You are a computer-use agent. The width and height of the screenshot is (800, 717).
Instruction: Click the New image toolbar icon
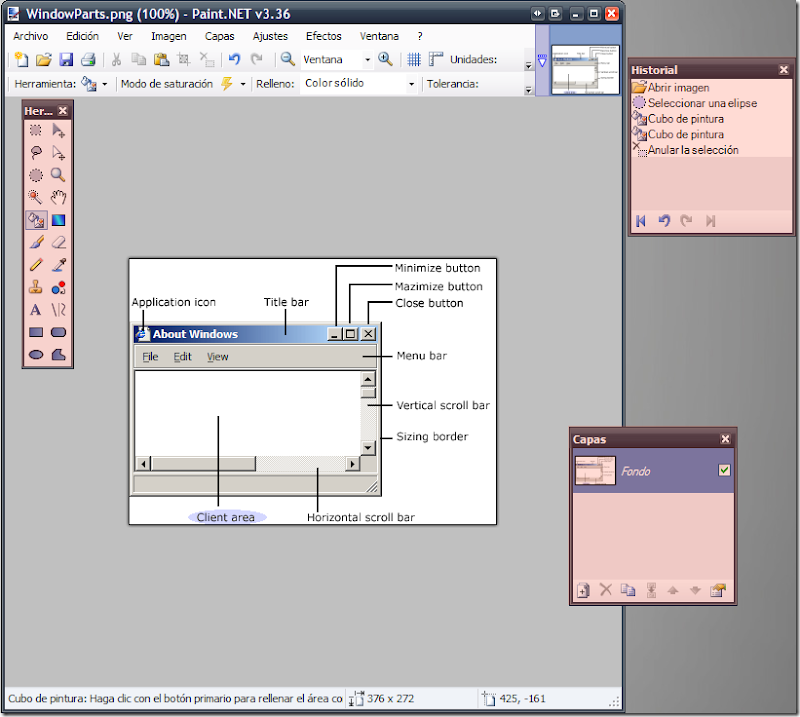21,60
